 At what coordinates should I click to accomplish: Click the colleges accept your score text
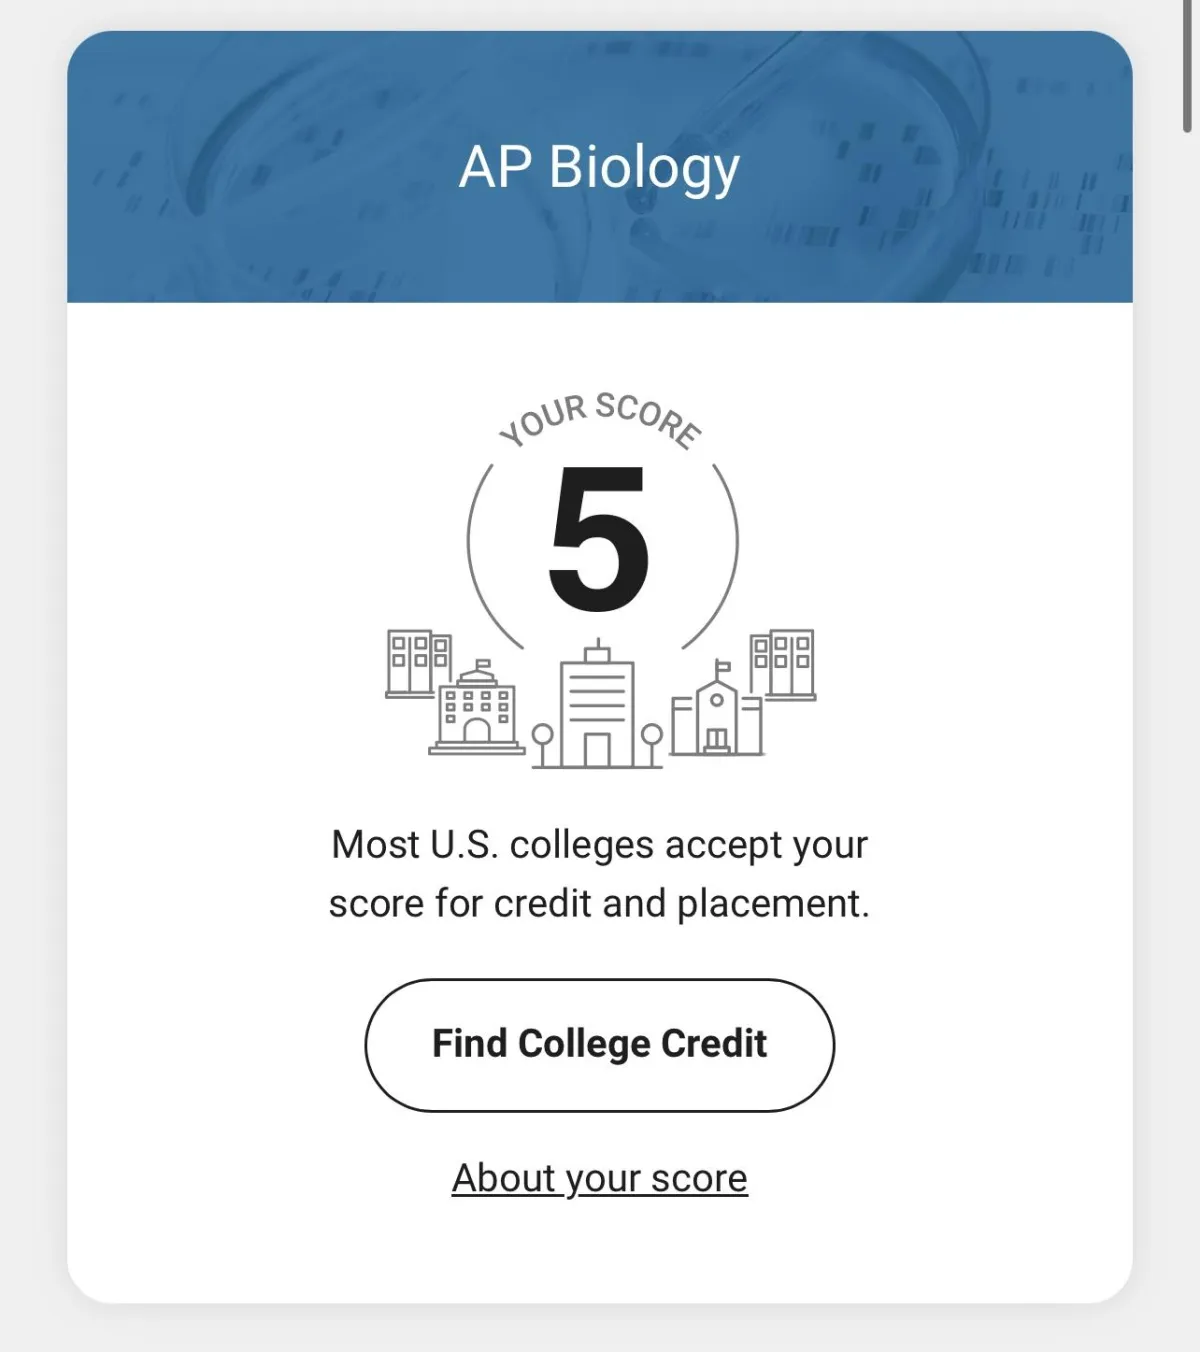(599, 874)
